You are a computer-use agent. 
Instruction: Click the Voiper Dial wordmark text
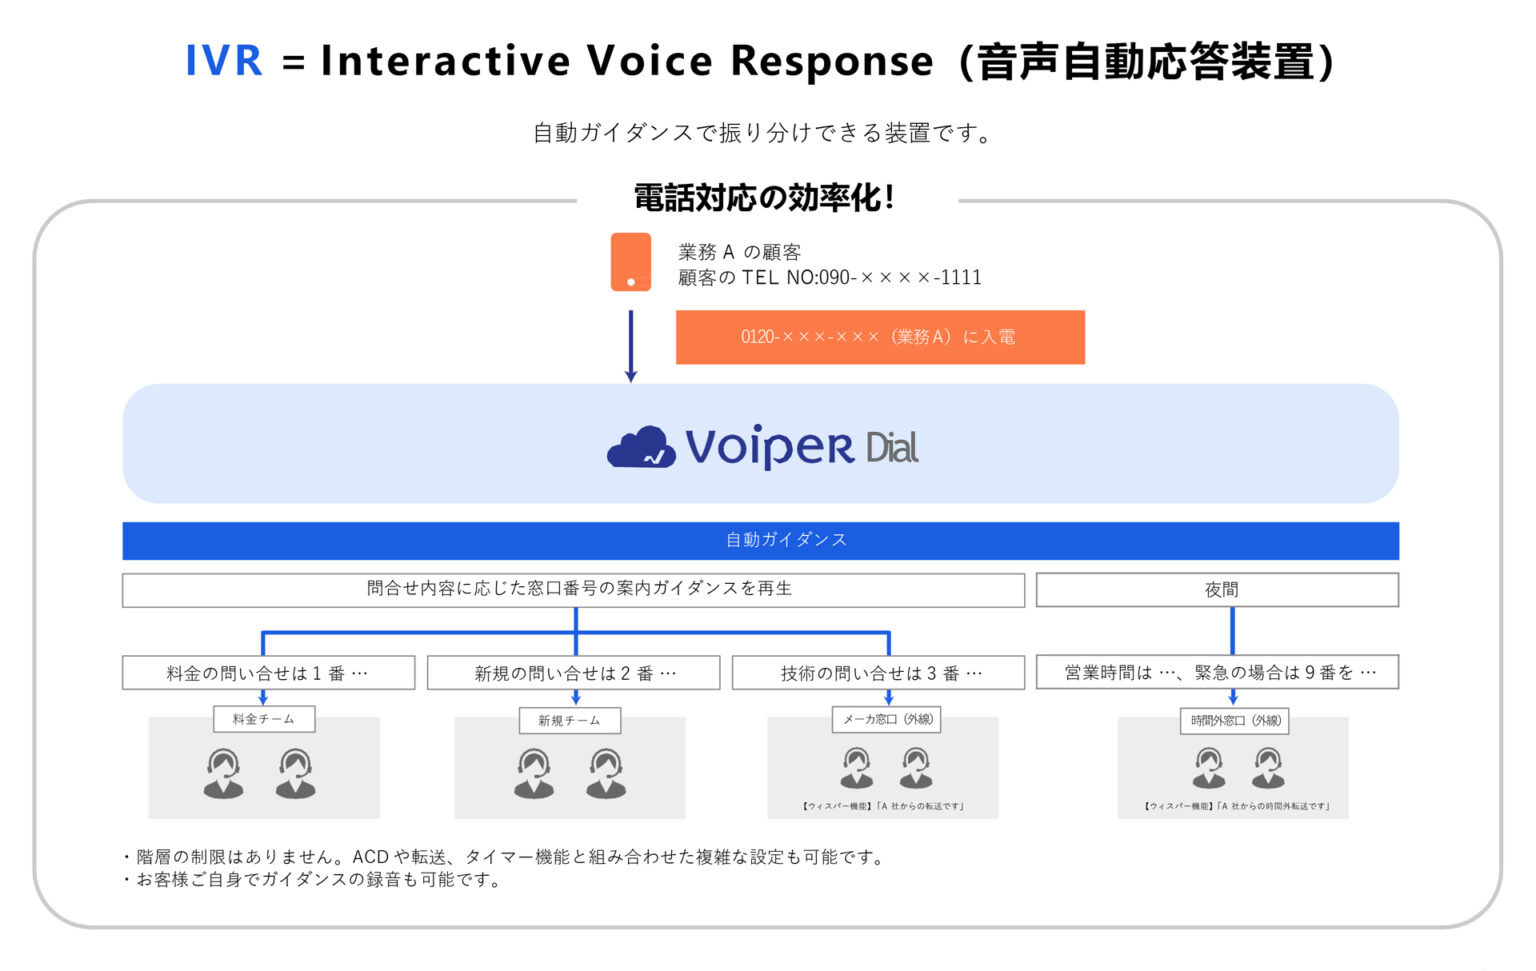(802, 447)
